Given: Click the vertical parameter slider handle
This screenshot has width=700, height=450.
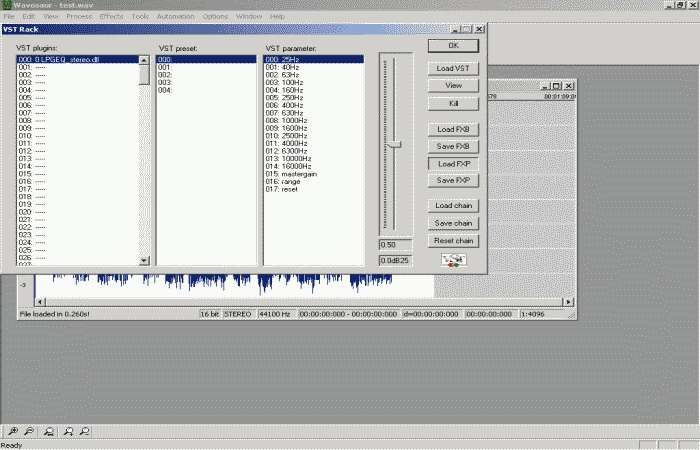Looking at the screenshot, I should click(x=395, y=144).
